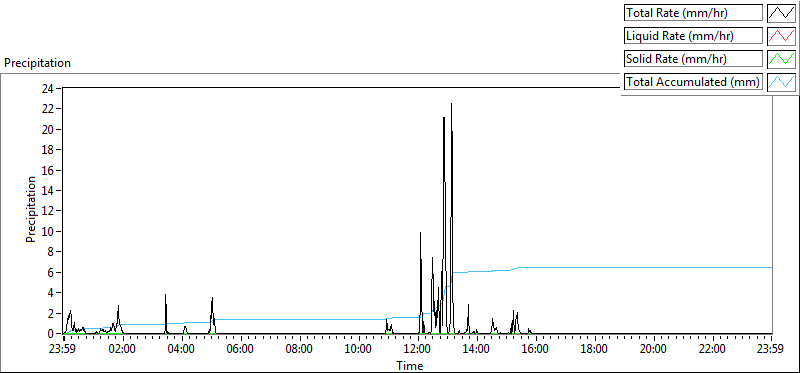Click the 06:00 time axis label
800x373 pixels.
(240, 350)
